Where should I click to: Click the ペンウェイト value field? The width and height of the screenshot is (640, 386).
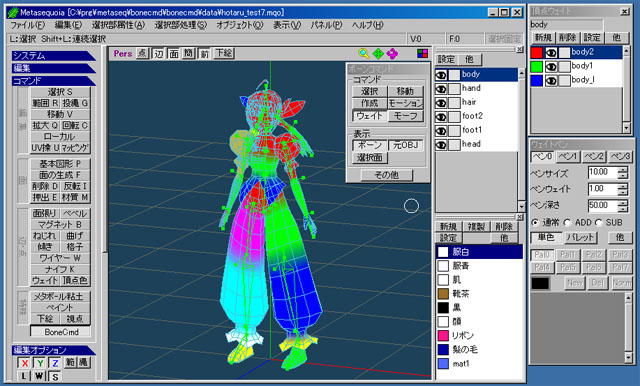(602, 189)
